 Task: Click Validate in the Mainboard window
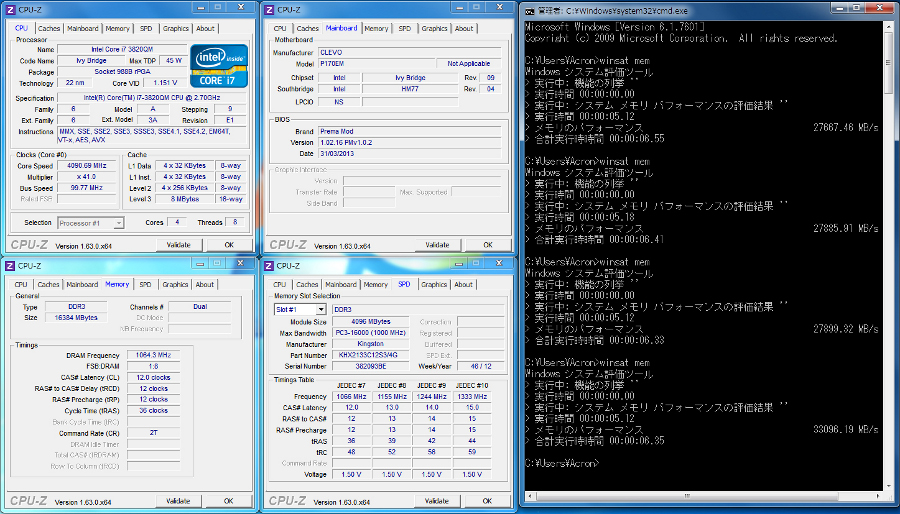tap(437, 245)
